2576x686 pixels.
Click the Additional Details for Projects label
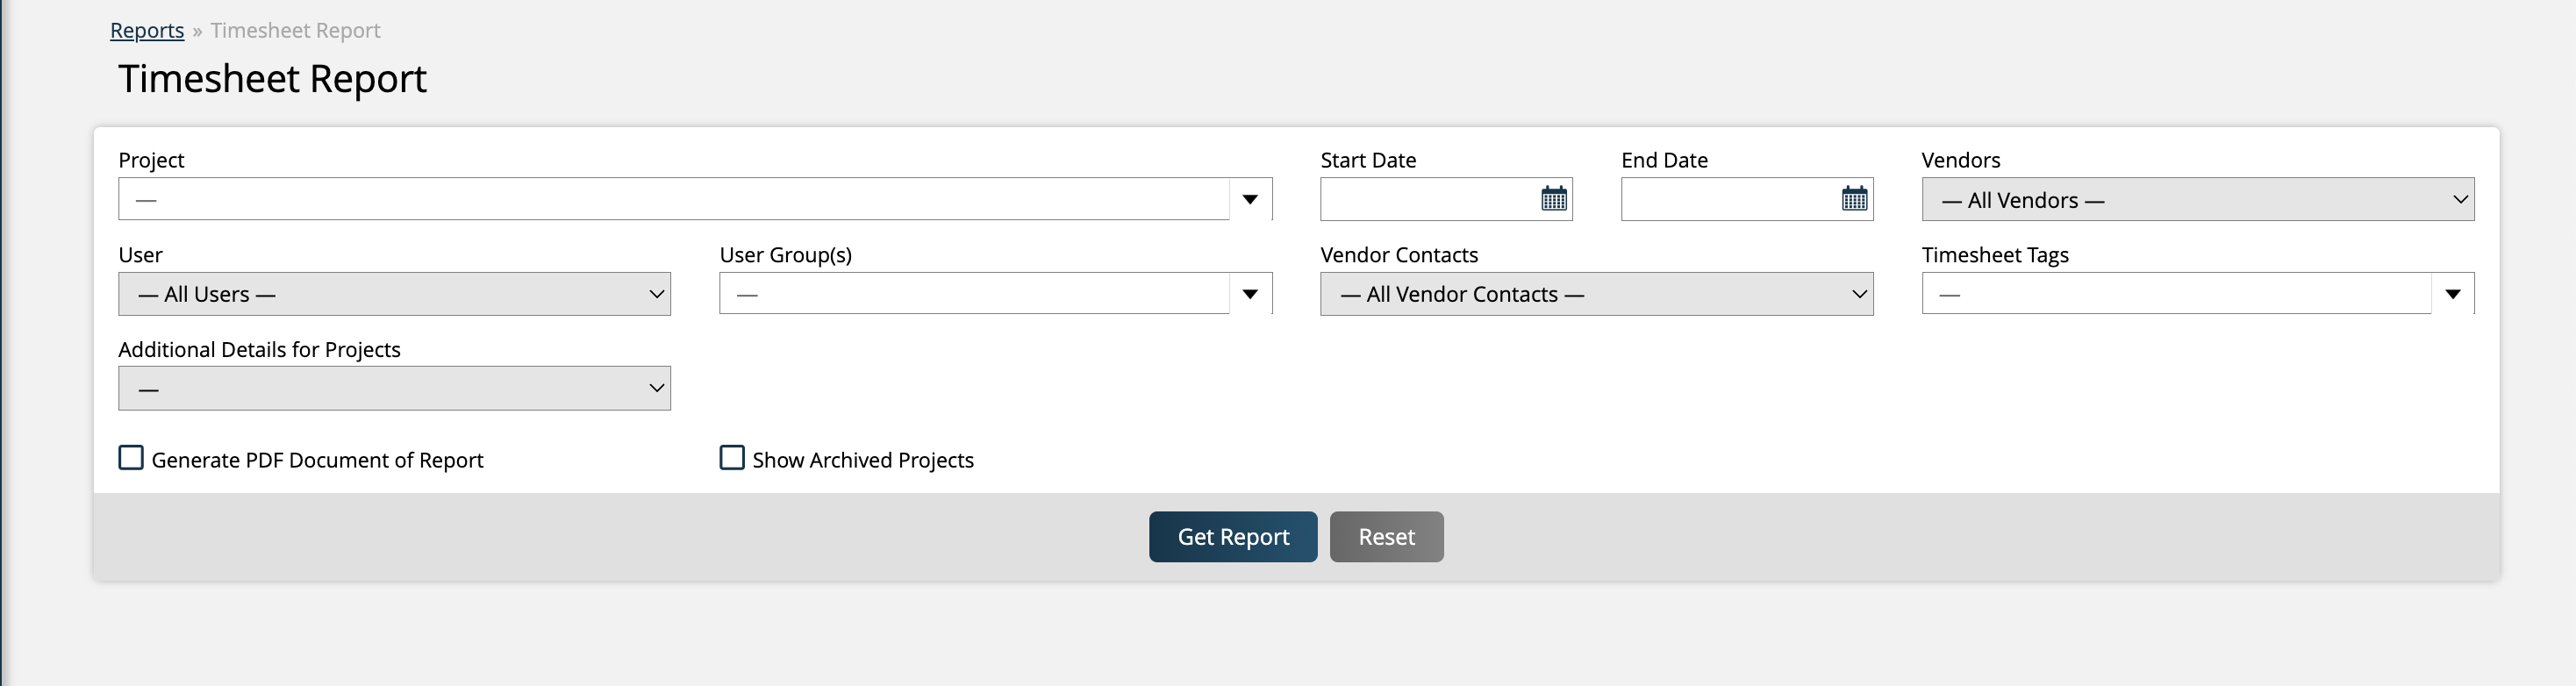click(x=259, y=350)
